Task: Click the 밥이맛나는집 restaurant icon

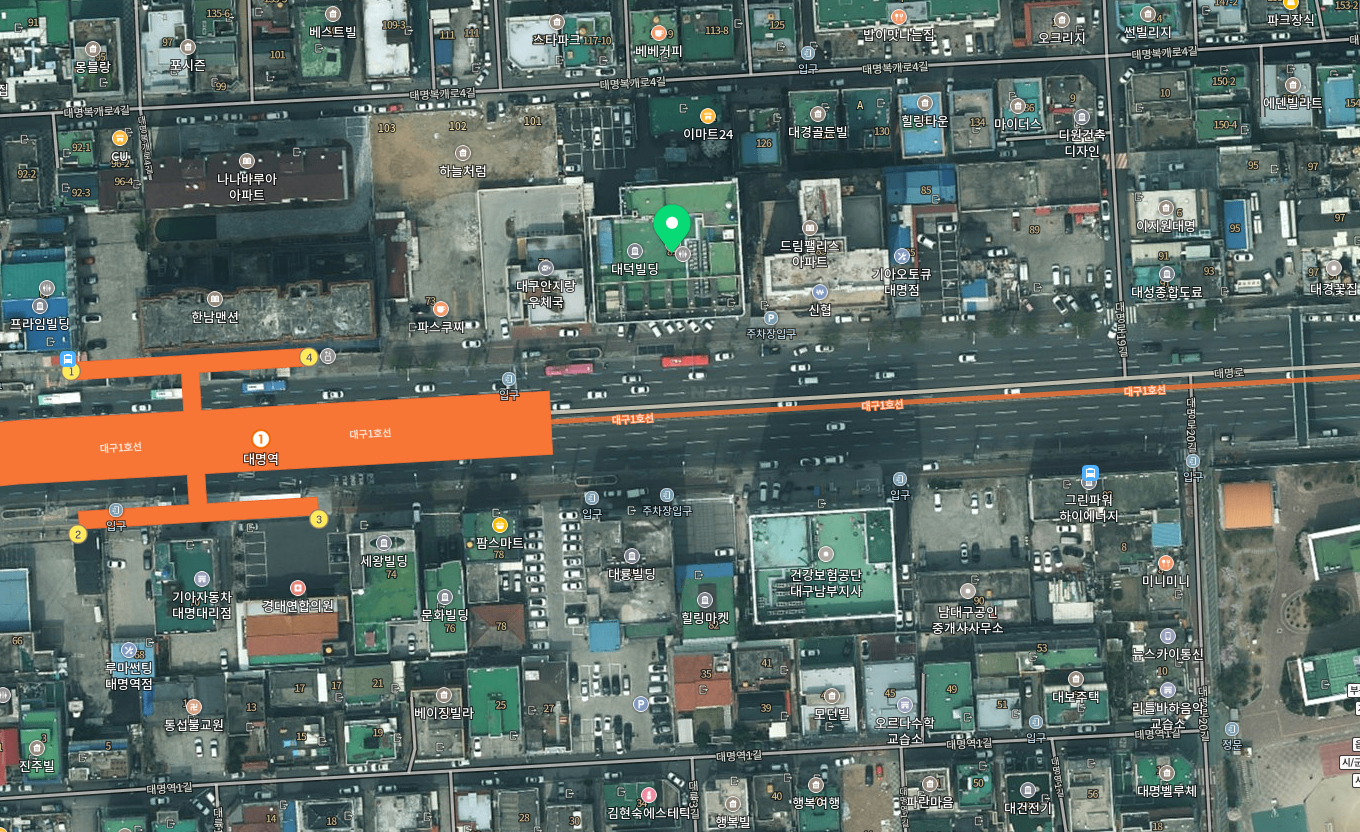Action: [898, 16]
